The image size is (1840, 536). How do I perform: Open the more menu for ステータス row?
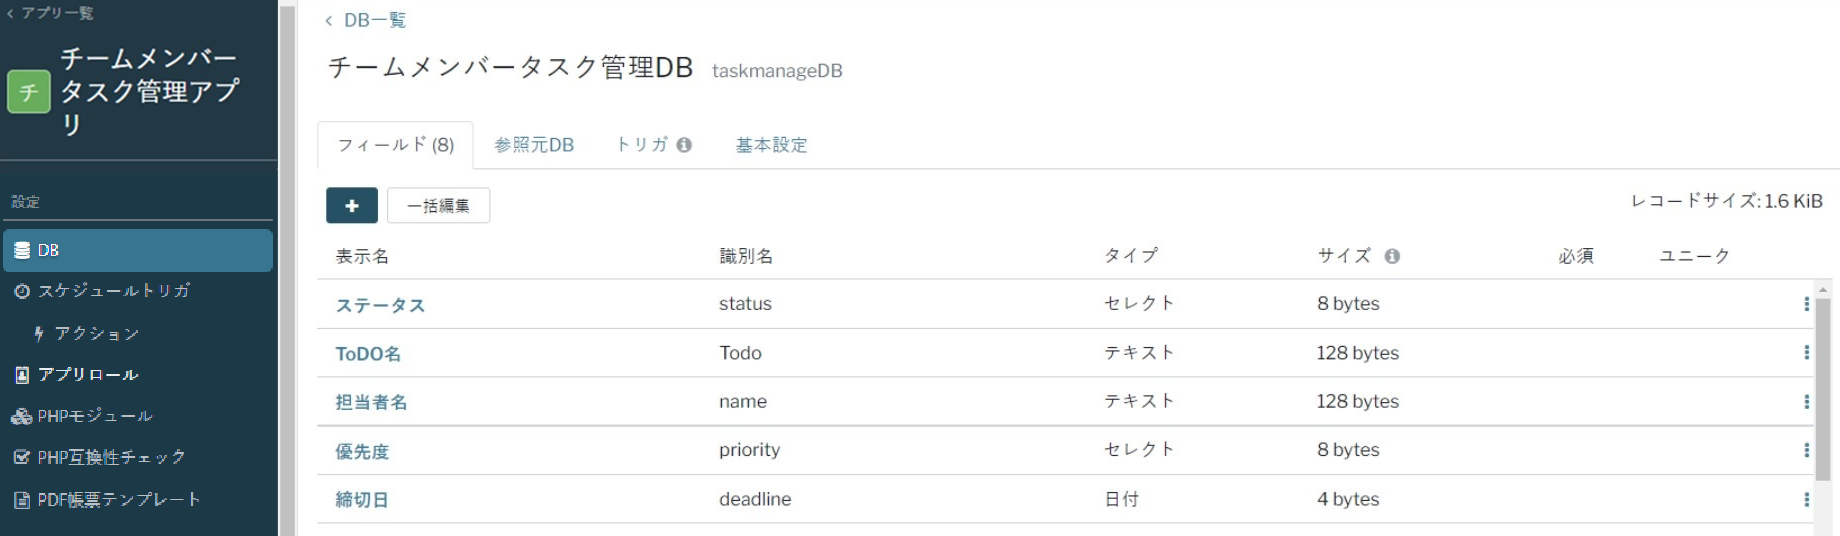1806,304
